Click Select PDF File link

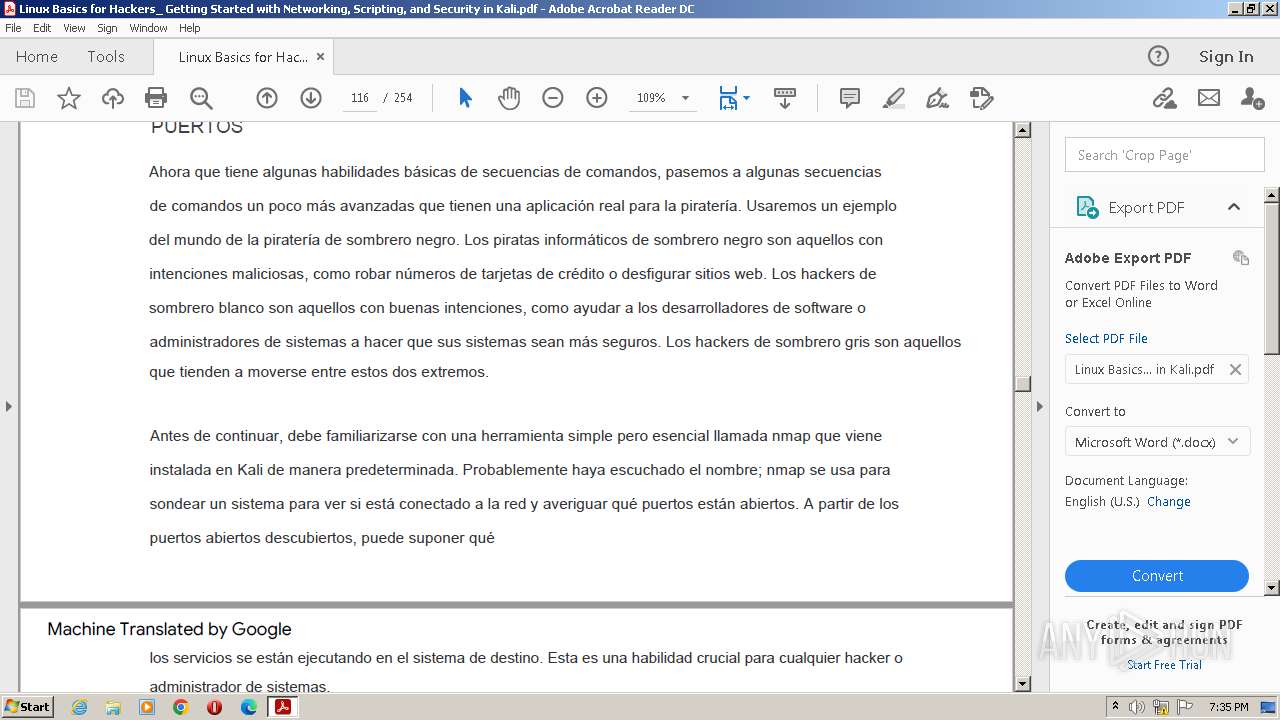(1106, 338)
